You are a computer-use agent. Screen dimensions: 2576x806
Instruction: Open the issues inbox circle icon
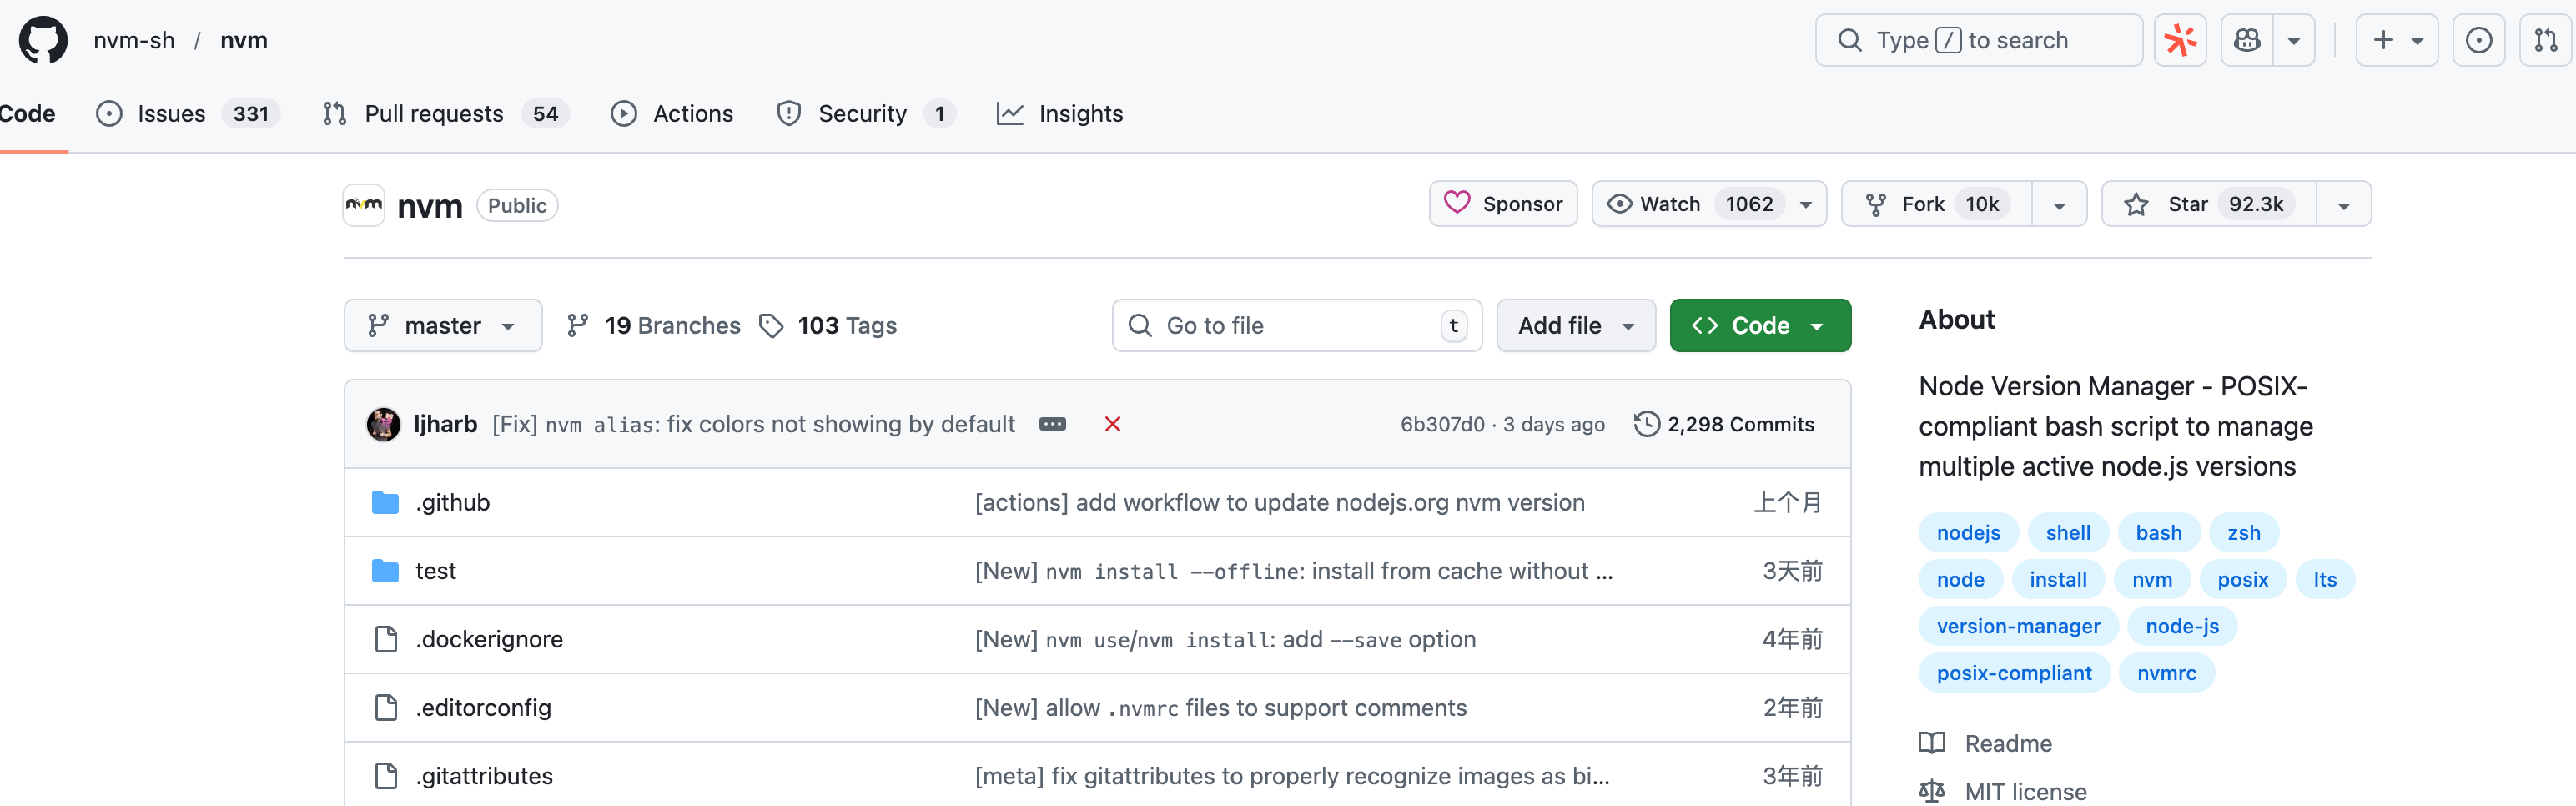[x=2478, y=40]
